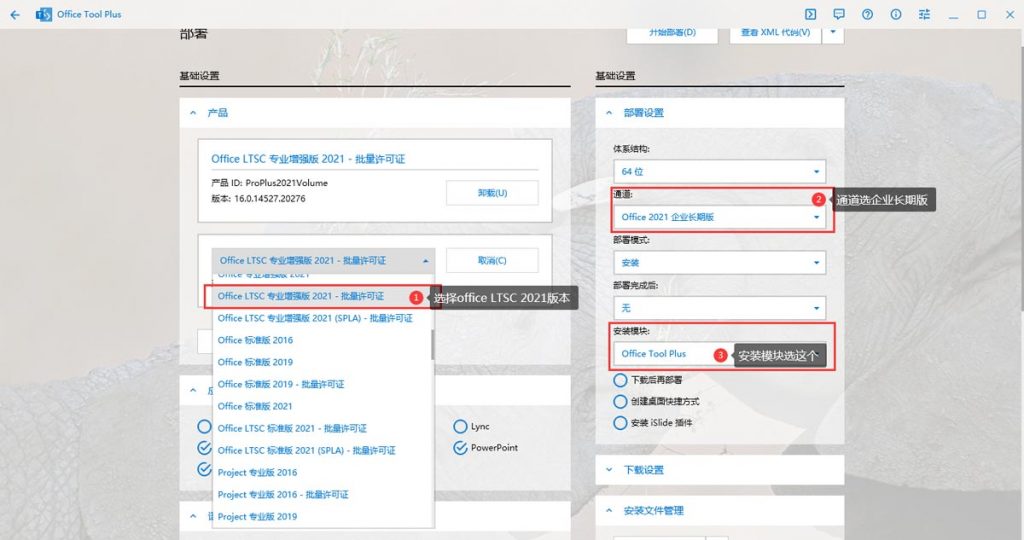The width and height of the screenshot is (1024, 540).
Task: Open the help question mark icon
Action: [x=867, y=14]
